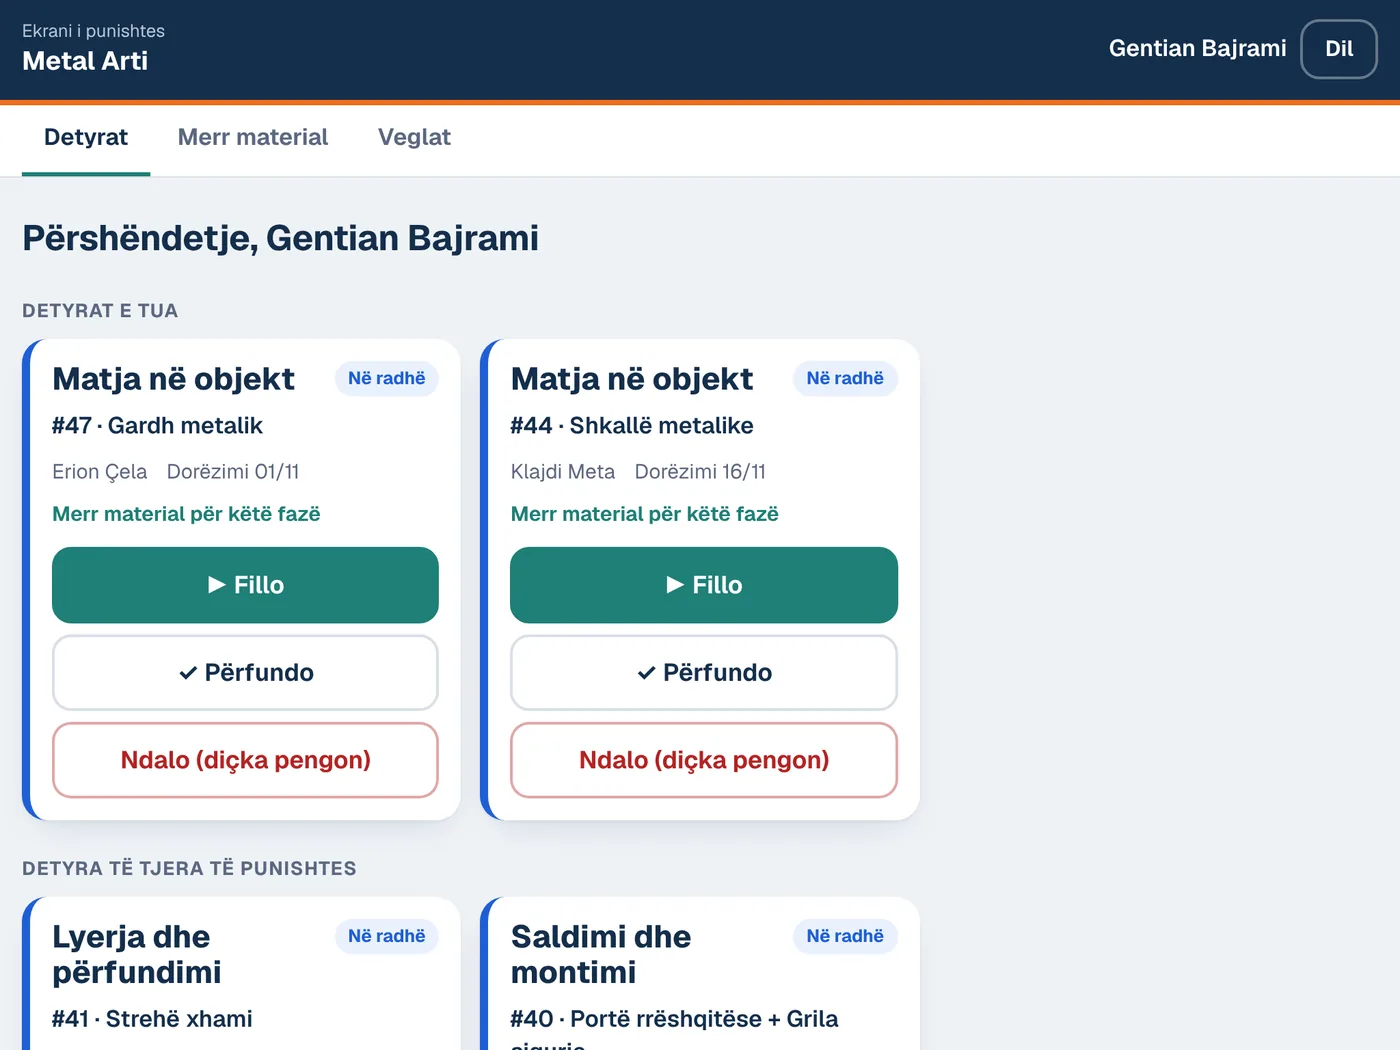Open Merr material për këtë fazë for #47
Viewport: 1400px width, 1050px height.
pos(186,514)
